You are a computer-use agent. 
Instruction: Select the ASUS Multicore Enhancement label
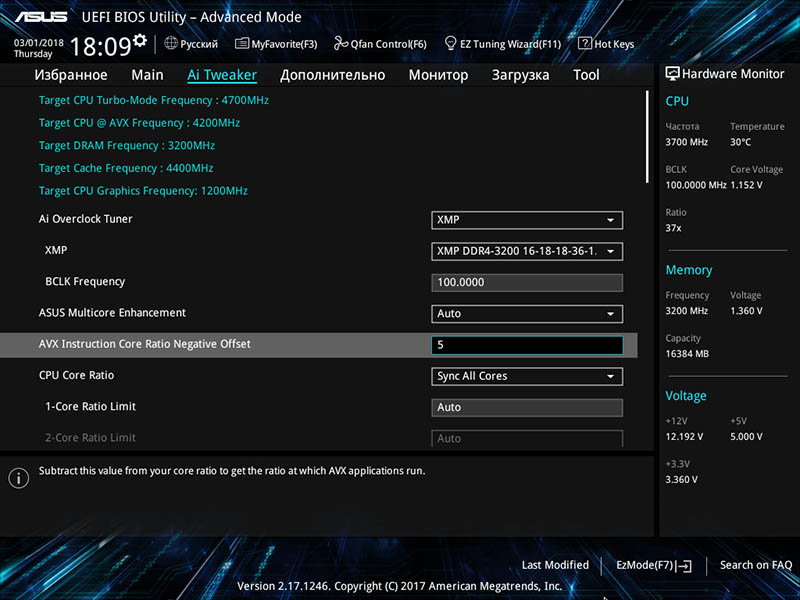point(112,313)
